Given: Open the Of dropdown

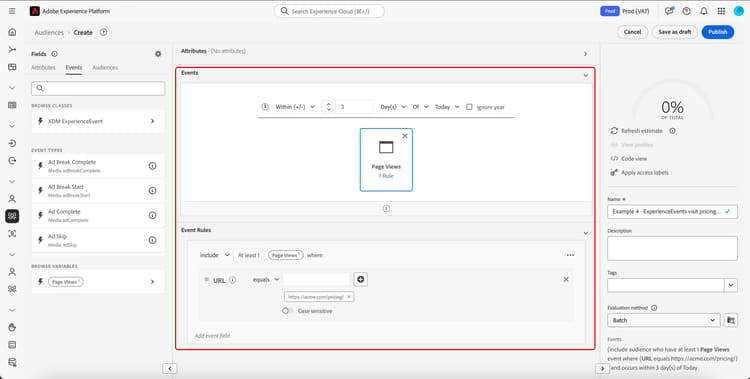Looking at the screenshot, I should [420, 107].
